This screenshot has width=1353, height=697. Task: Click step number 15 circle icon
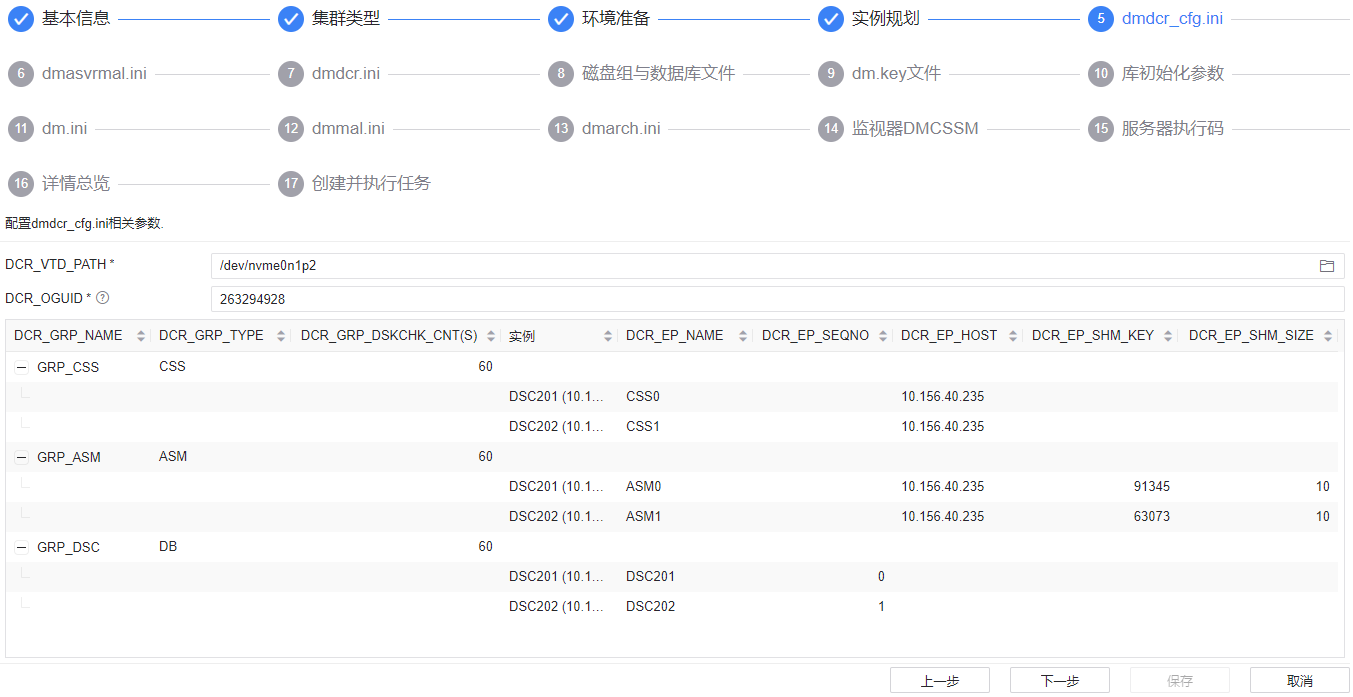point(1101,129)
